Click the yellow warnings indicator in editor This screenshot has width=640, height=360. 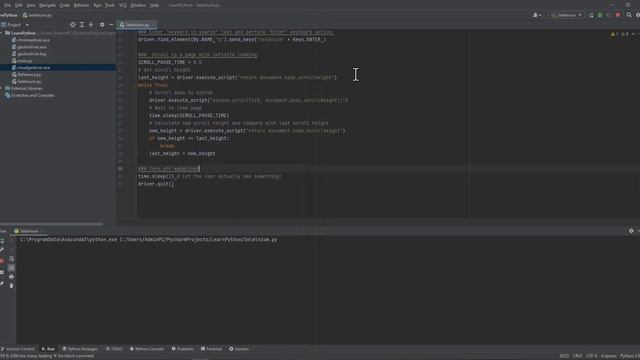(x=614, y=34)
